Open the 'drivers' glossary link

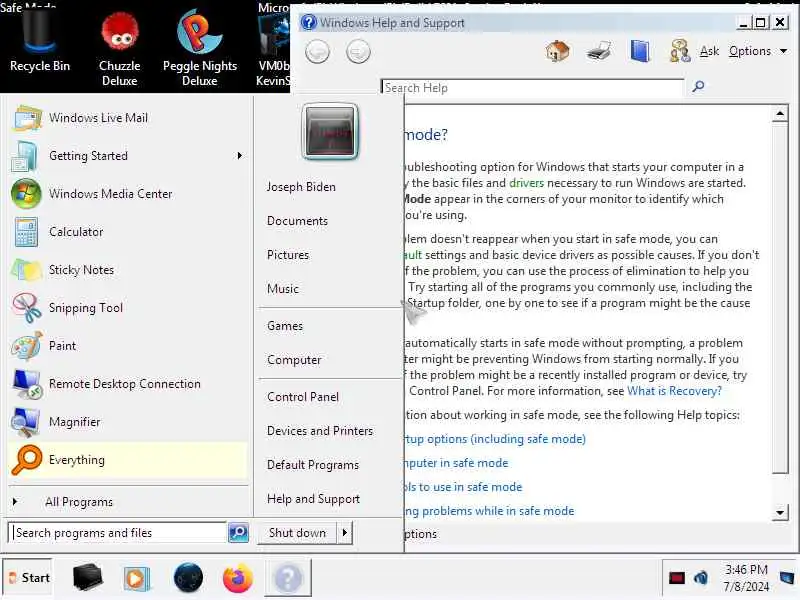[527, 183]
